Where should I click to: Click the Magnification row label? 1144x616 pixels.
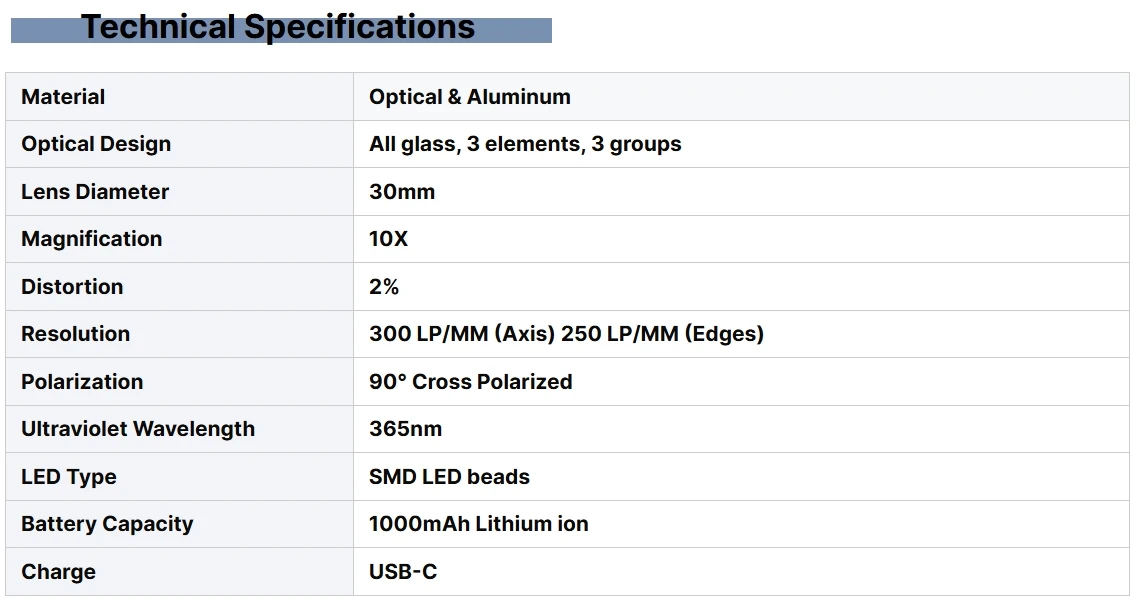click(x=91, y=239)
